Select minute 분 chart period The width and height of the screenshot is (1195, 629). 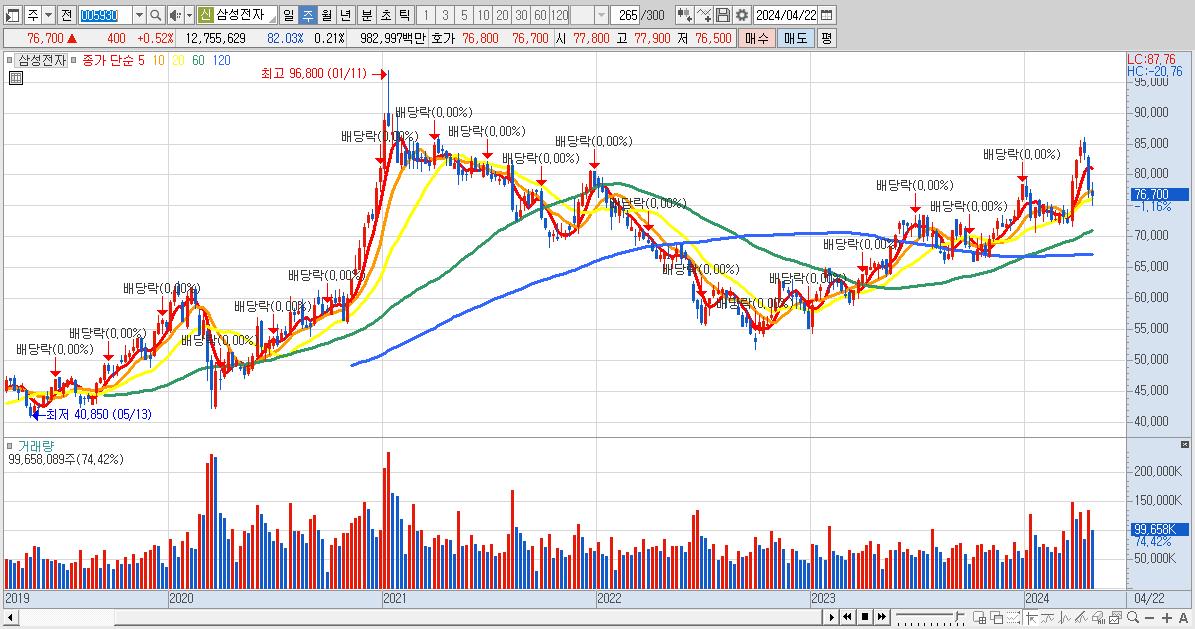tap(367, 14)
